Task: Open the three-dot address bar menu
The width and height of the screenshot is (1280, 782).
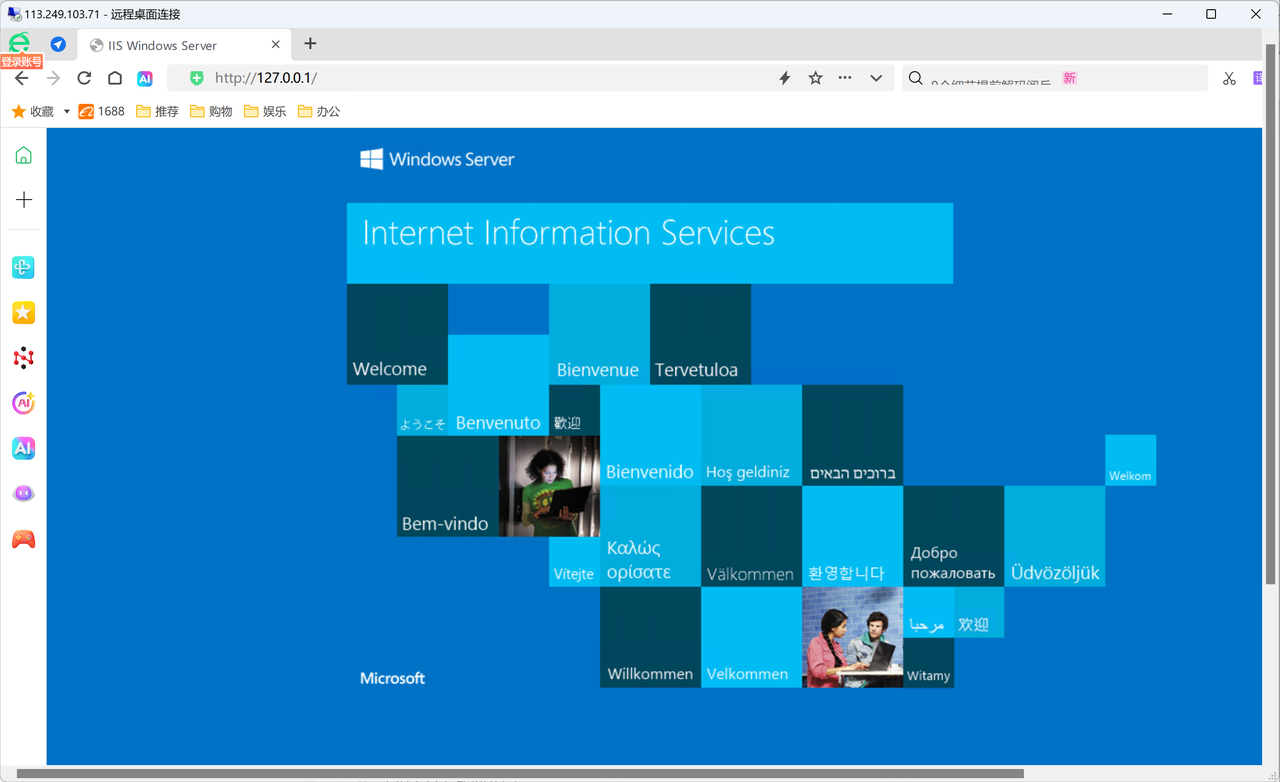Action: 845,78
